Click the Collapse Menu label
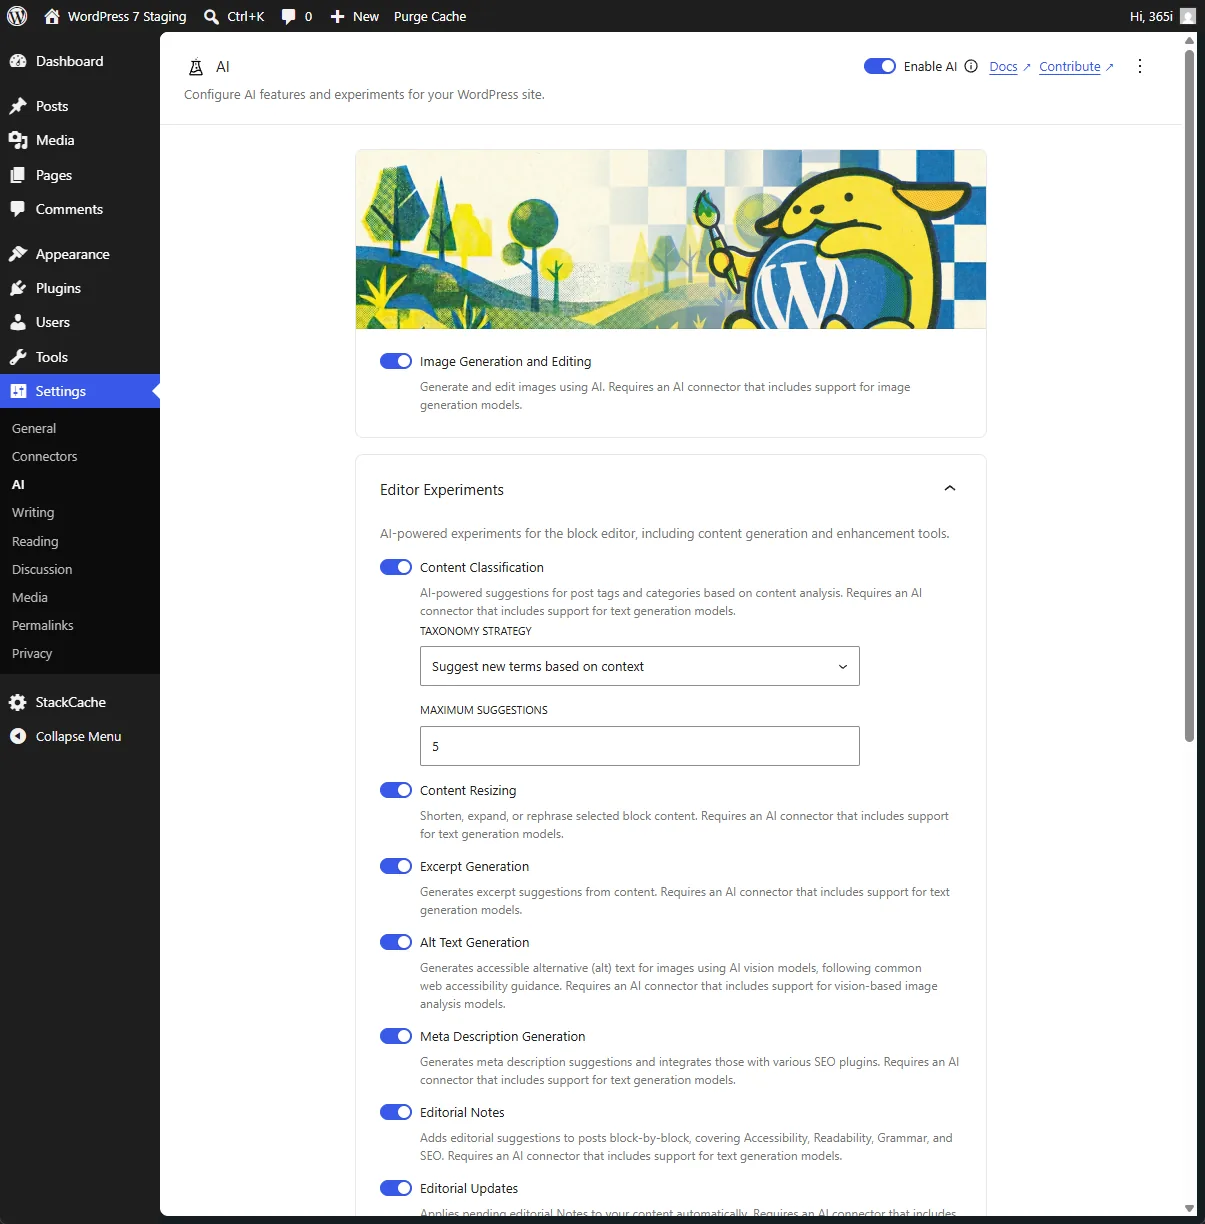The image size is (1205, 1224). [x=79, y=736]
